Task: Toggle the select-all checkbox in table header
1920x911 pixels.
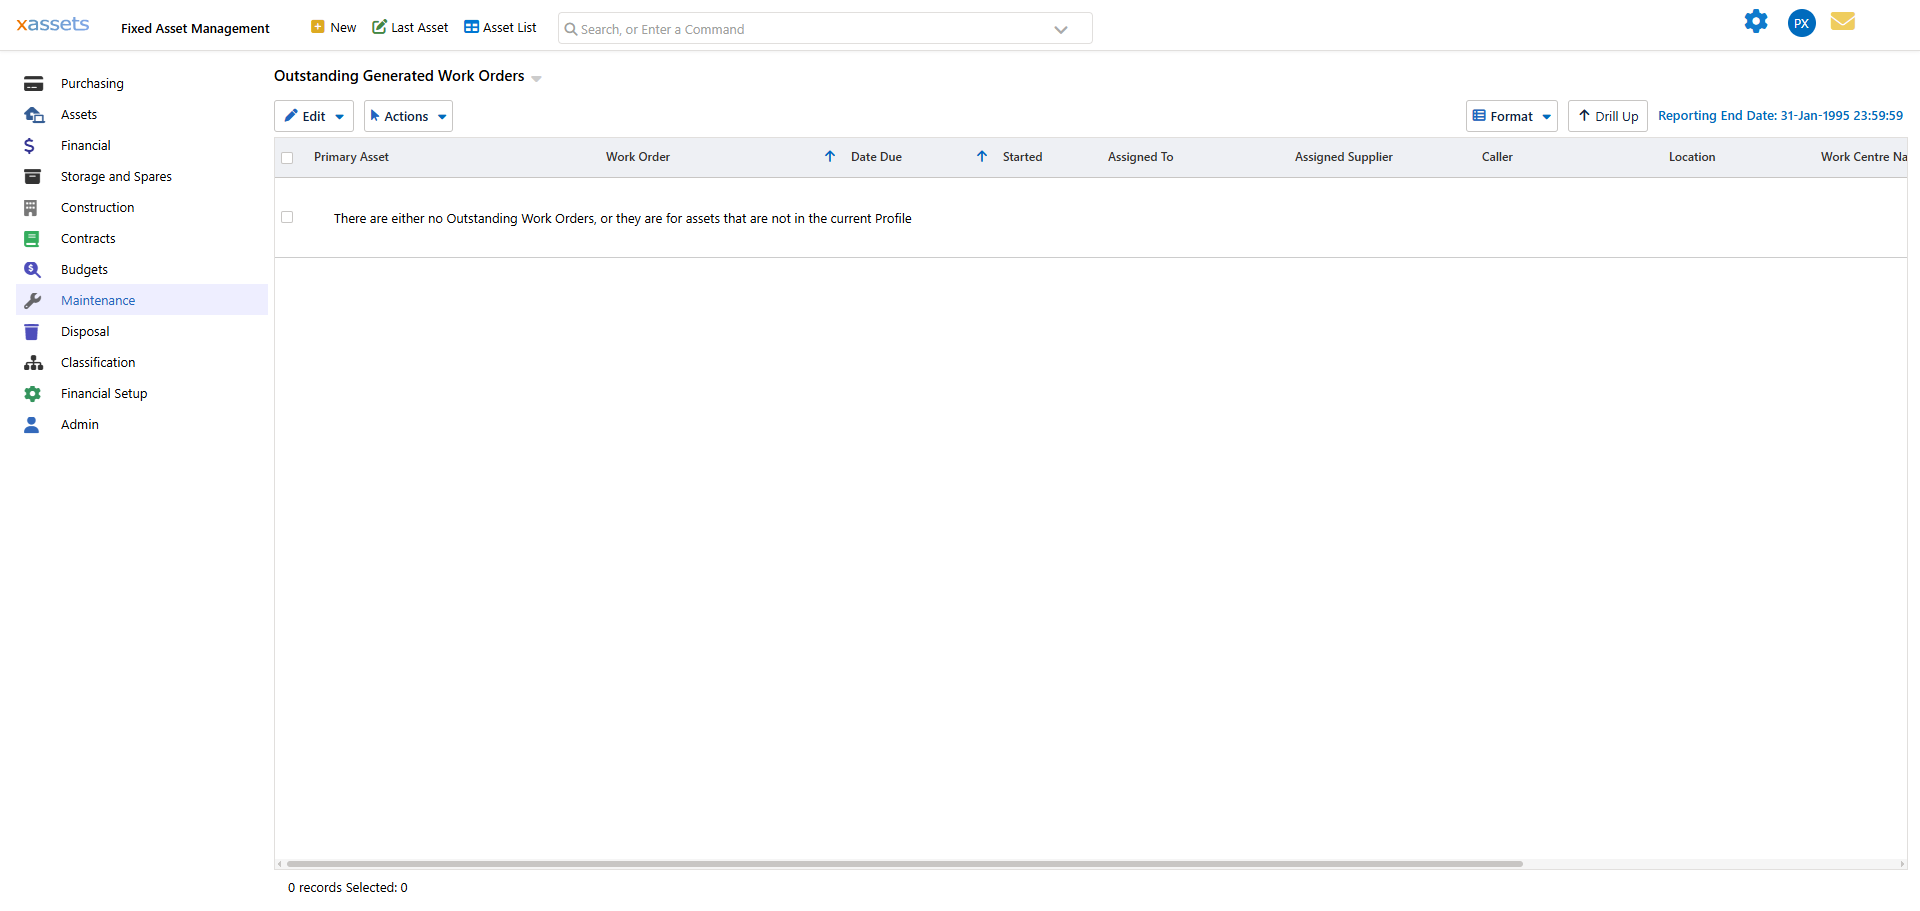Action: point(287,158)
